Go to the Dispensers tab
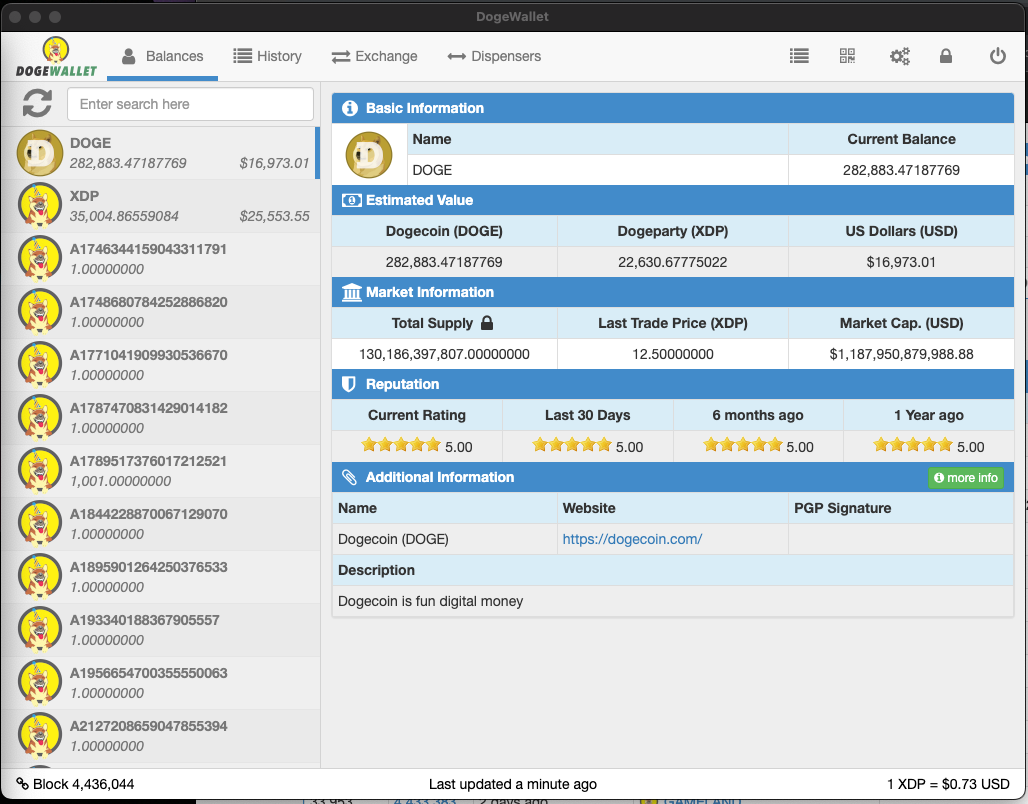 [x=494, y=56]
